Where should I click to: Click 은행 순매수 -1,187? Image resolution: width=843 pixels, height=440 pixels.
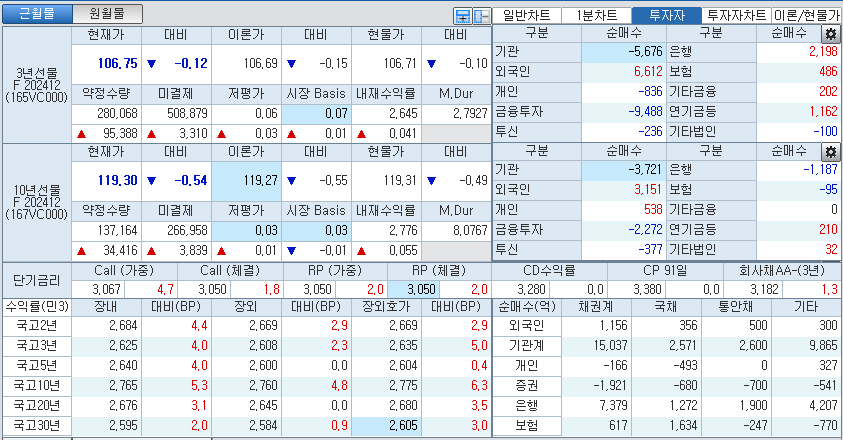tap(798, 169)
